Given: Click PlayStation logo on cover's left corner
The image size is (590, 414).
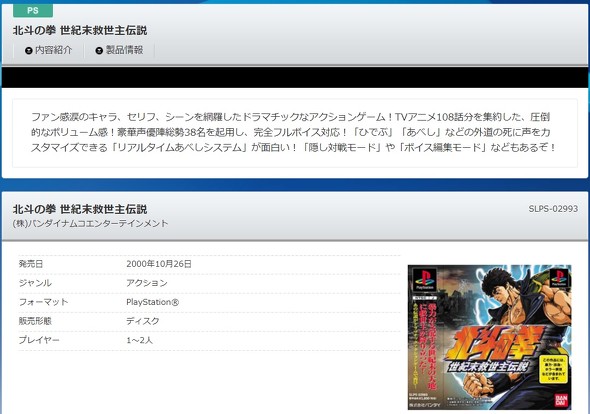Looking at the screenshot, I should [x=424, y=279].
